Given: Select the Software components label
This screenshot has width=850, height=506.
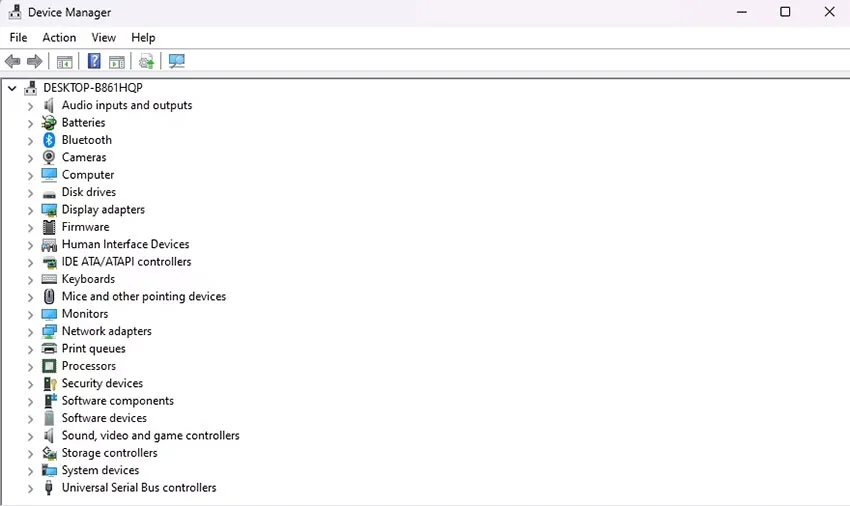Looking at the screenshot, I should (118, 401).
